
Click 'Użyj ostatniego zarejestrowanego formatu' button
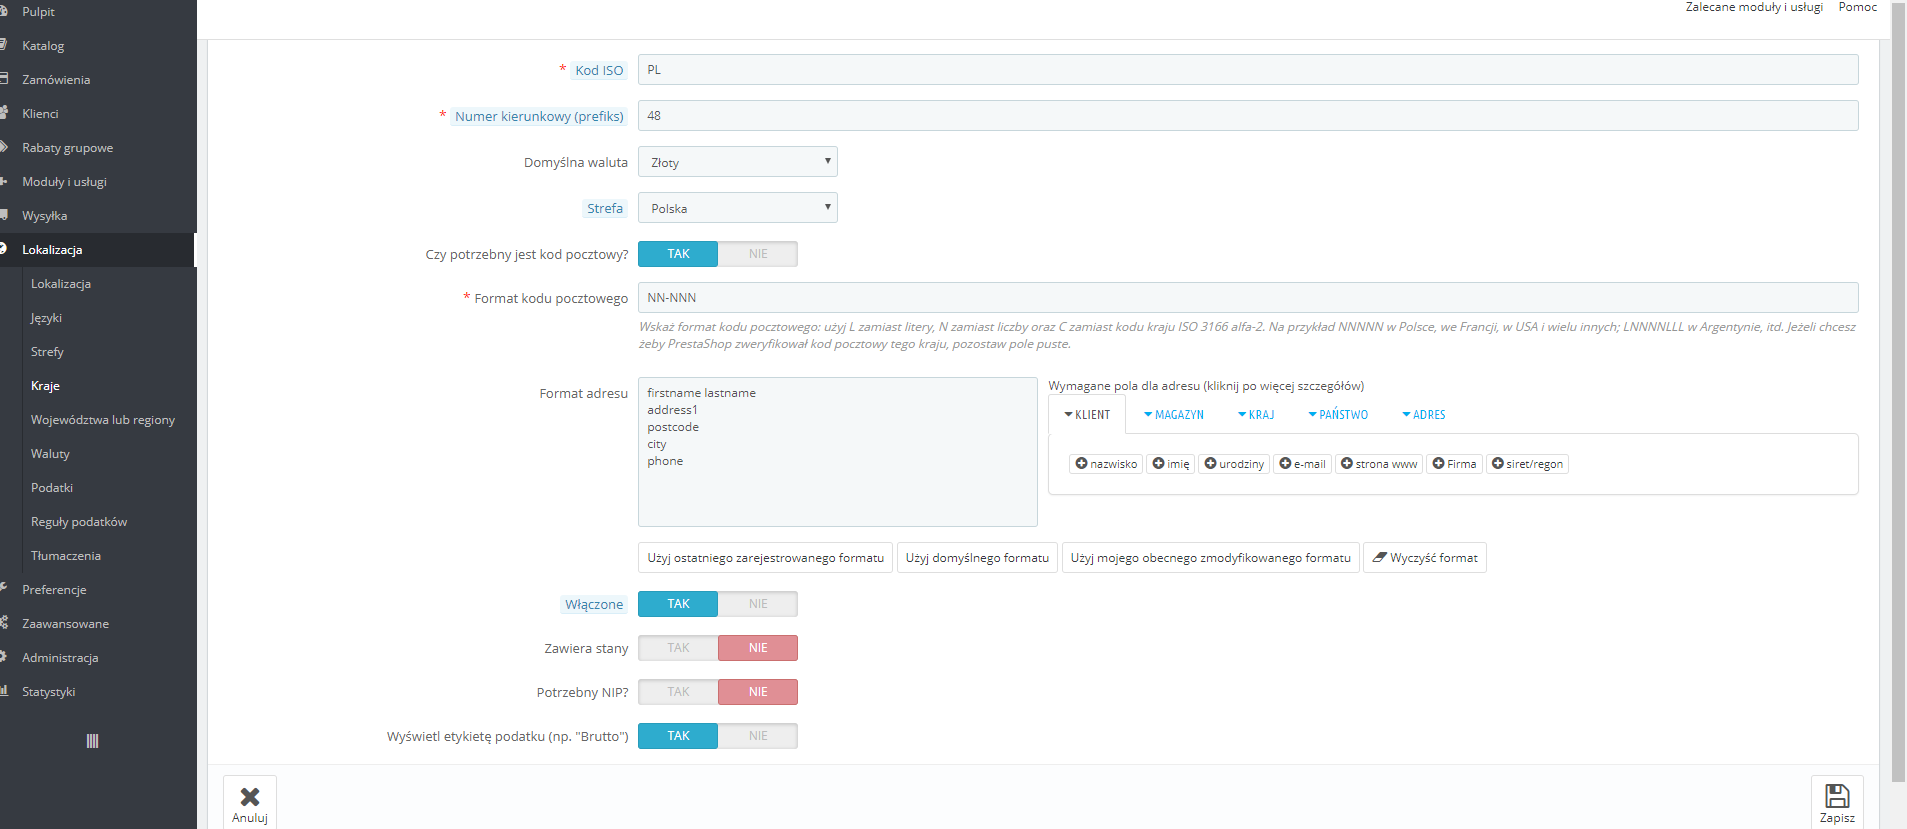765,558
